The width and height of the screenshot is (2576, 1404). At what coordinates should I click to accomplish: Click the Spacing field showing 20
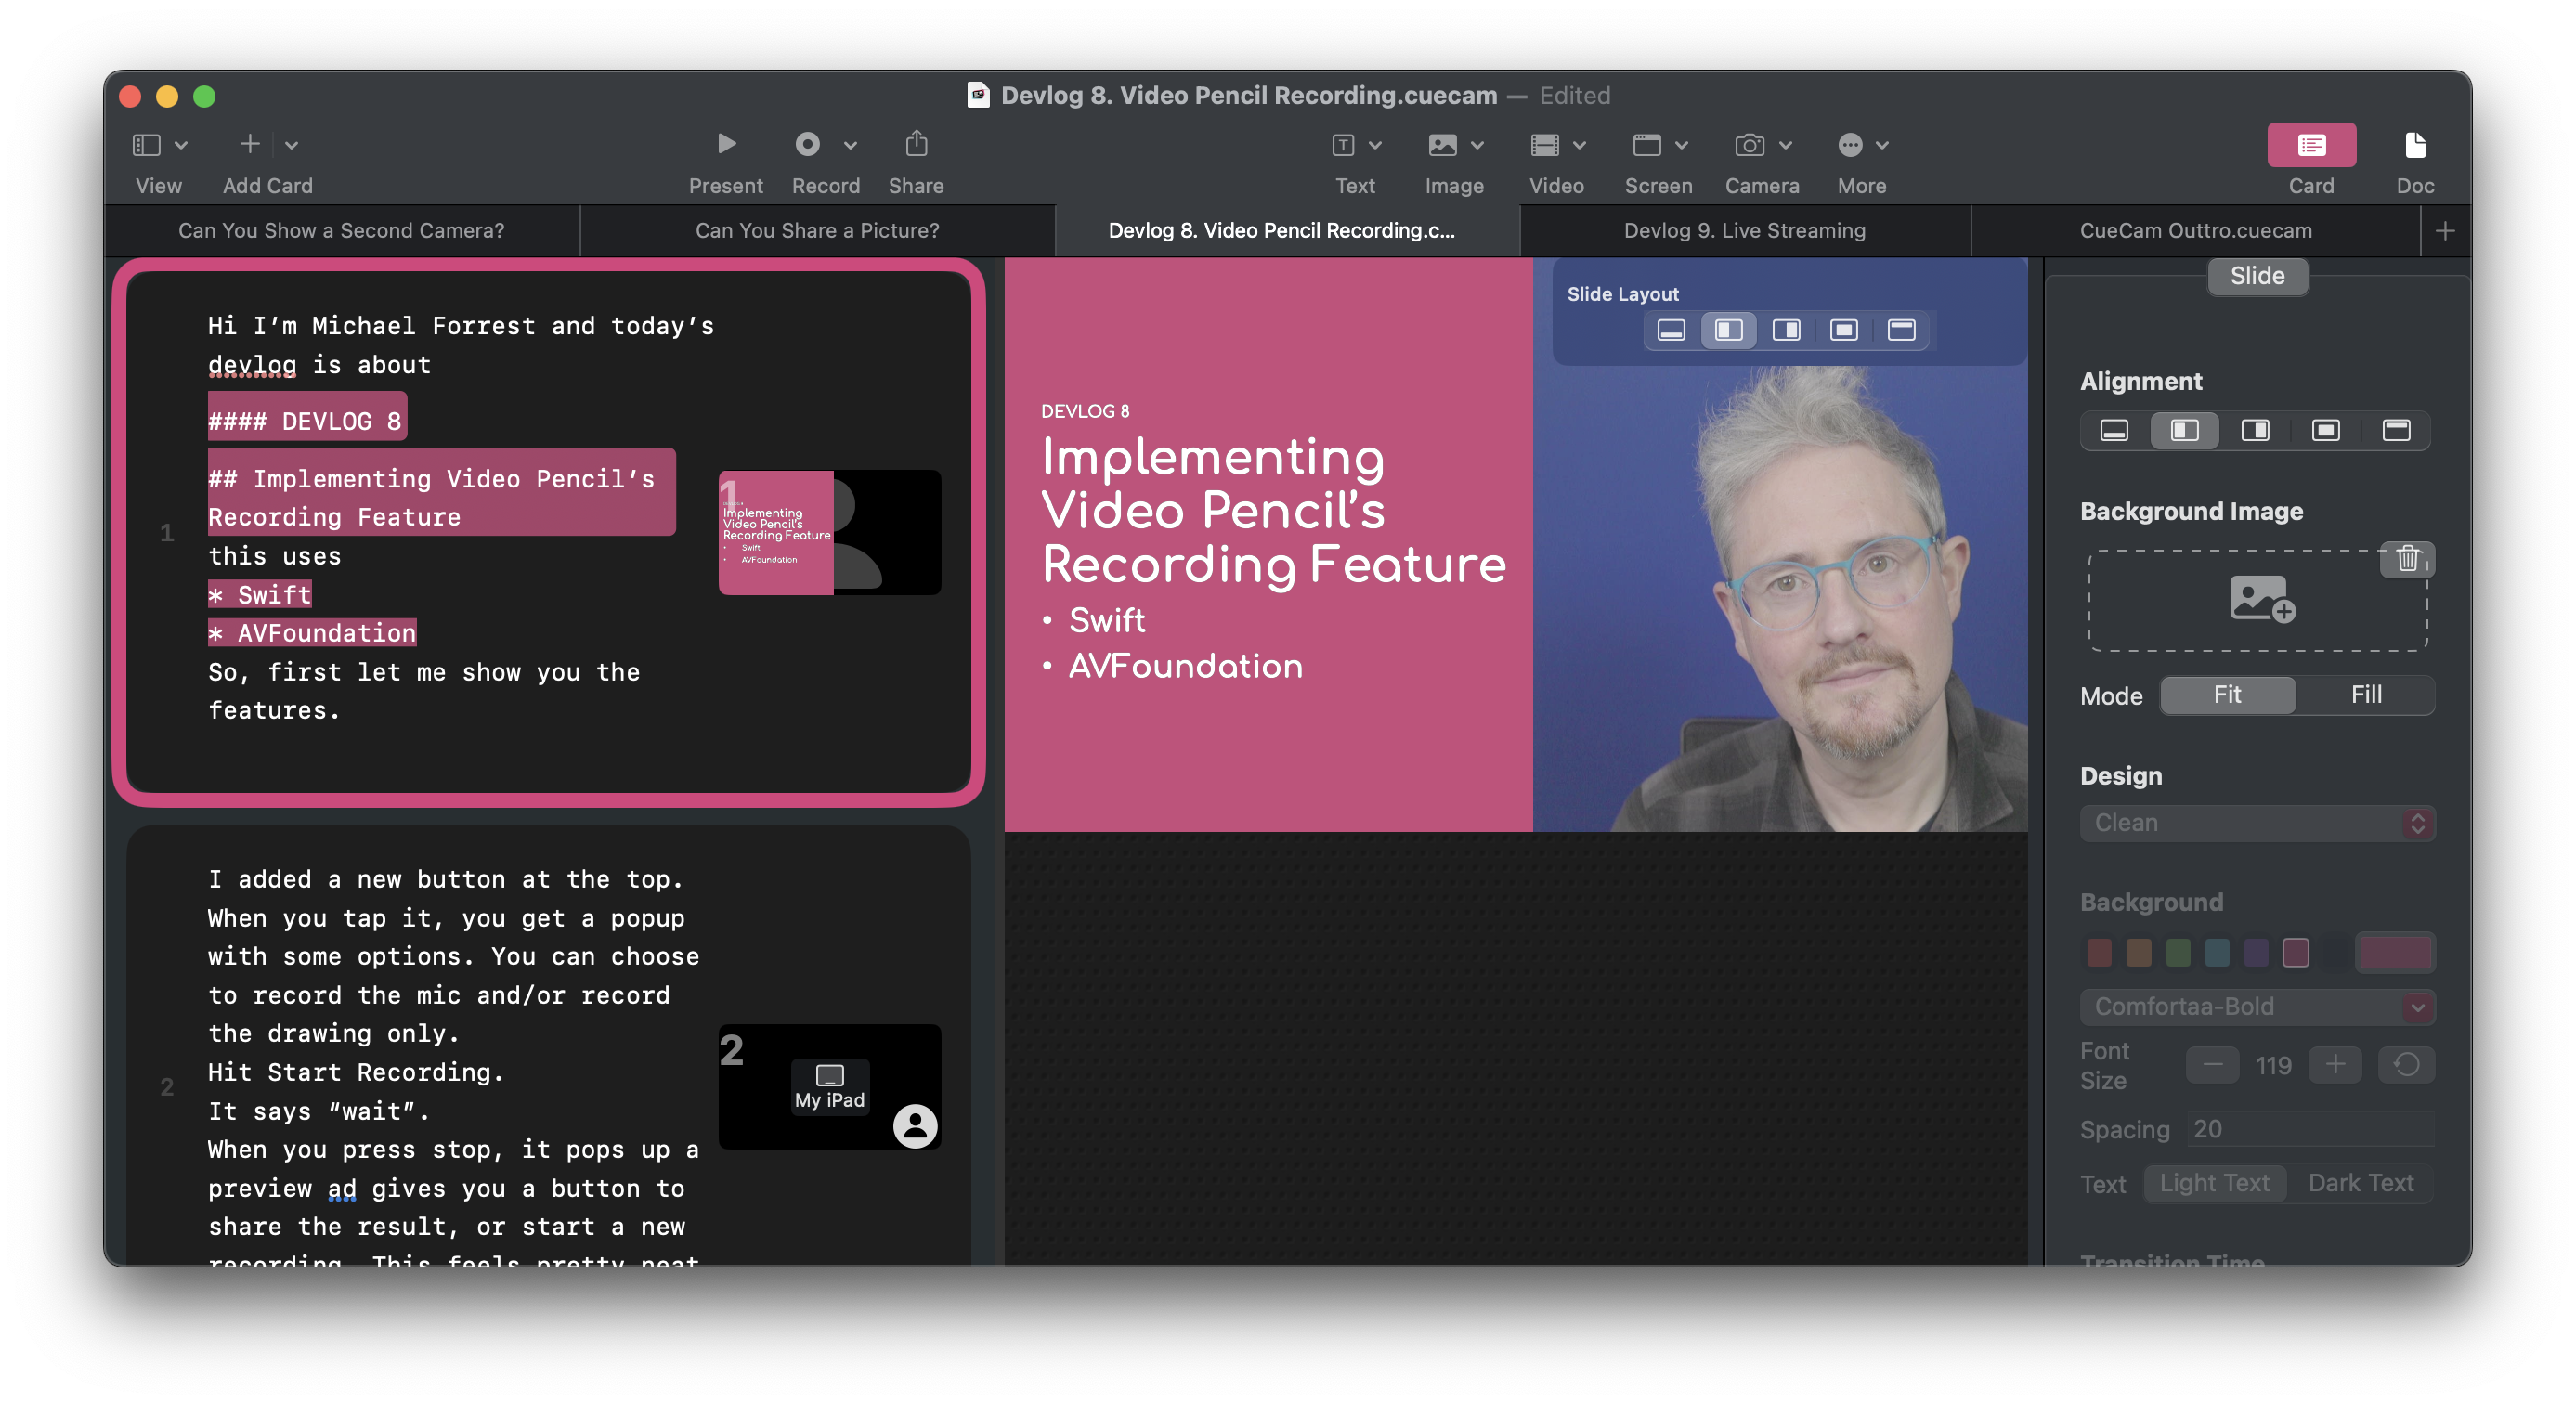pyautogui.click(x=2311, y=1129)
